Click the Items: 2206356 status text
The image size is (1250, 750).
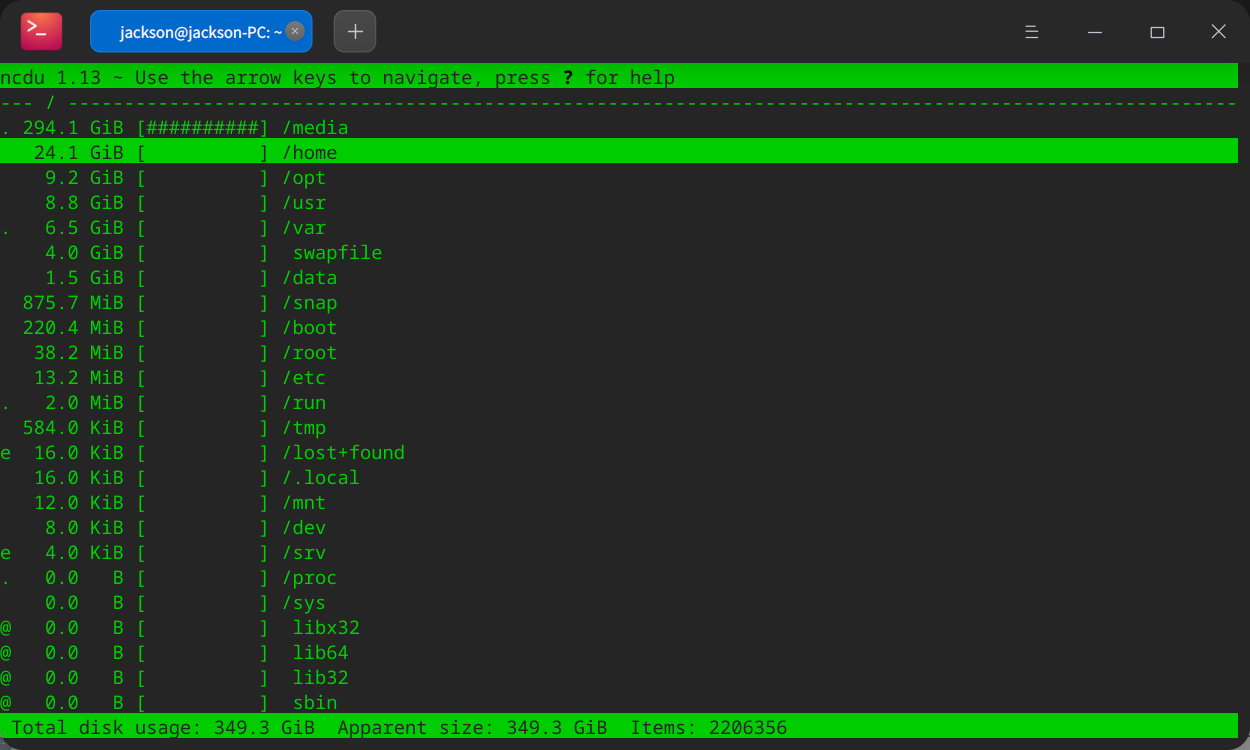(709, 728)
